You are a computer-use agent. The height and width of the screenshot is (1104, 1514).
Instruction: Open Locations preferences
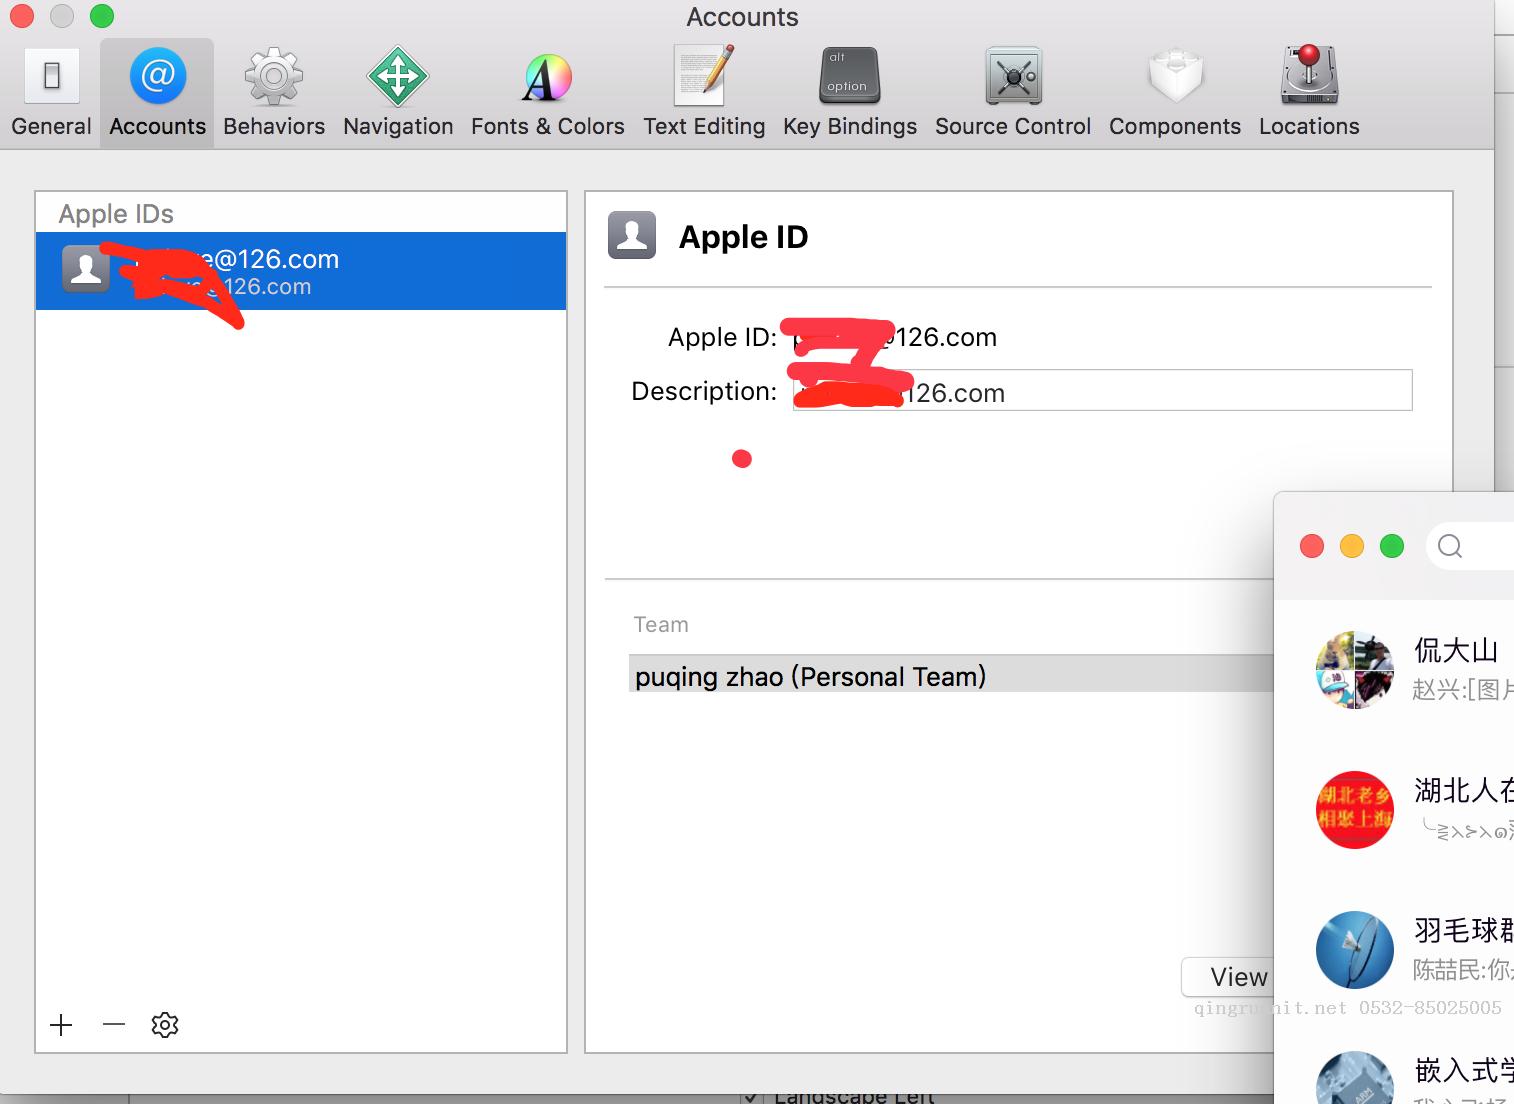pos(1308,92)
